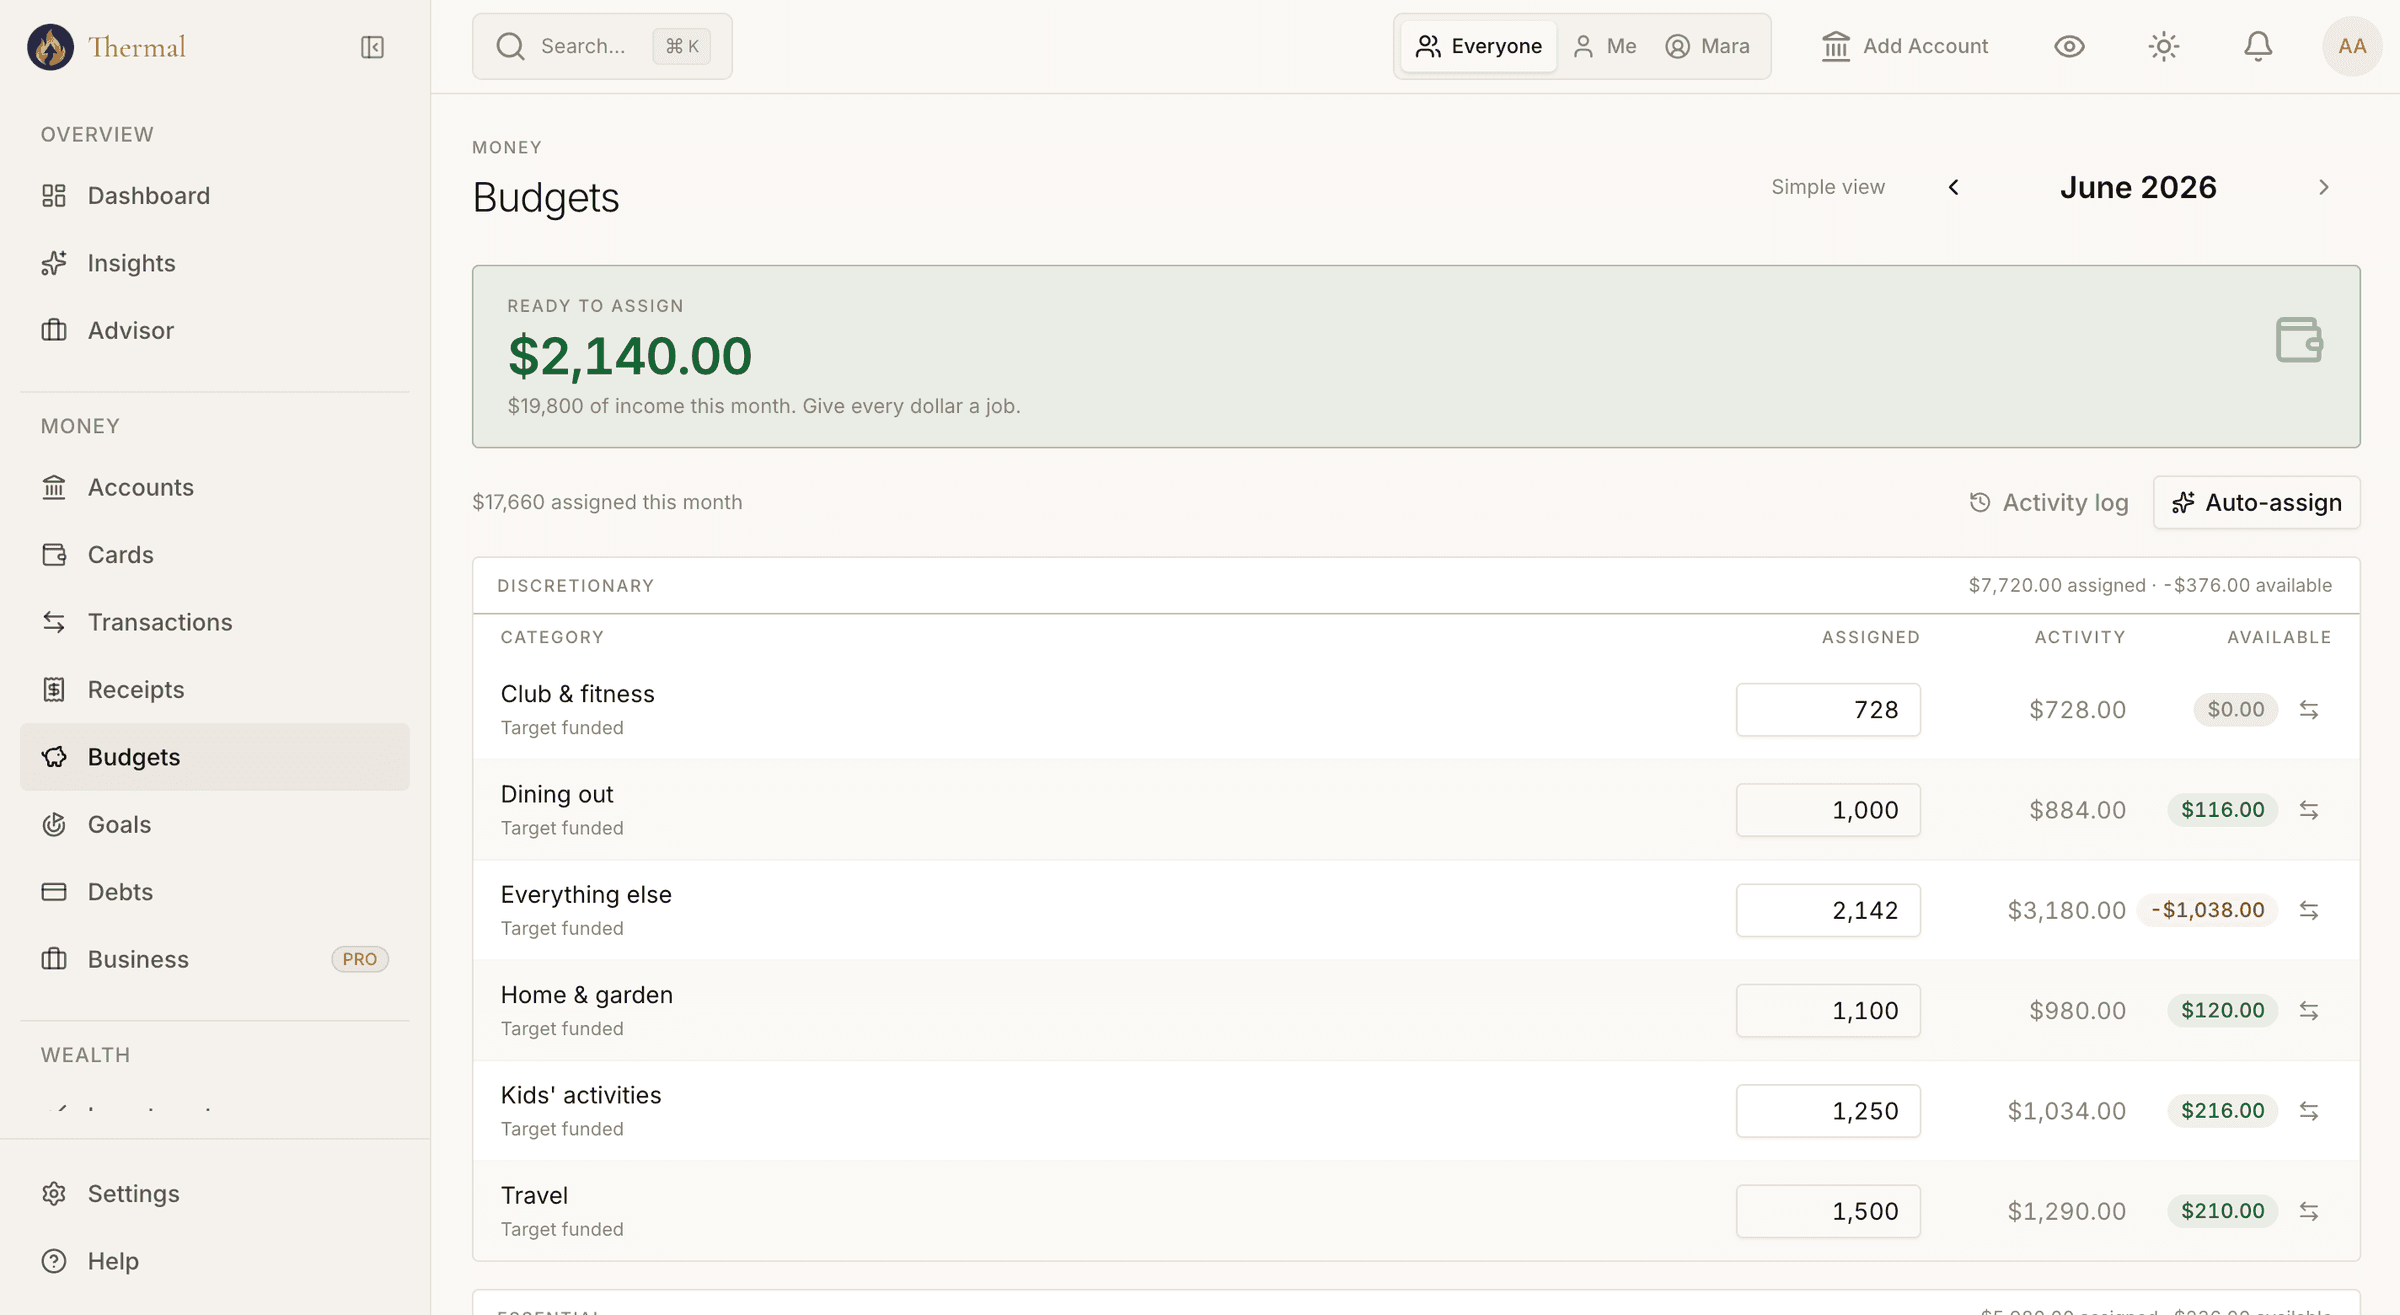Open Dashboard from sidebar
2400x1315 pixels.
click(x=214, y=195)
